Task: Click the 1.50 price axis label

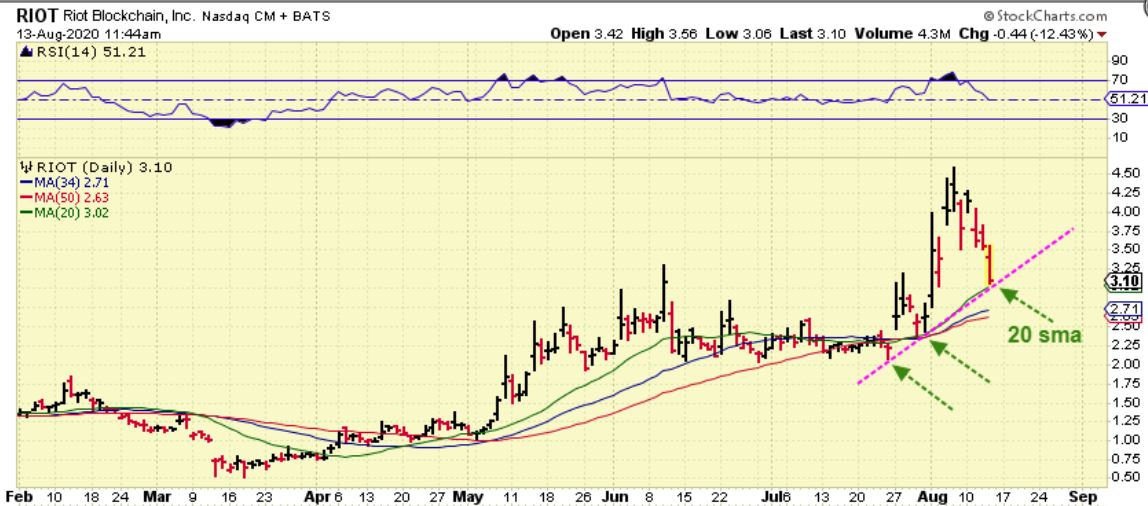Action: [1126, 401]
